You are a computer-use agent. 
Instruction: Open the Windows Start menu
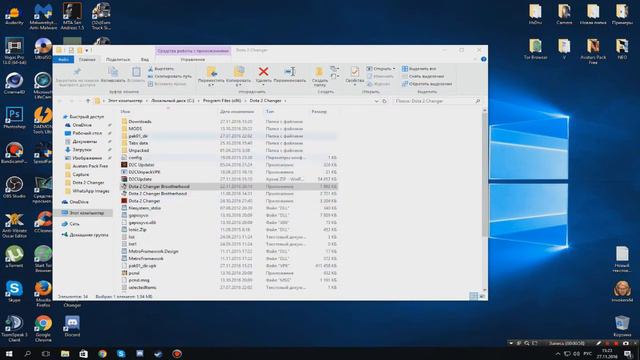tap(9, 353)
